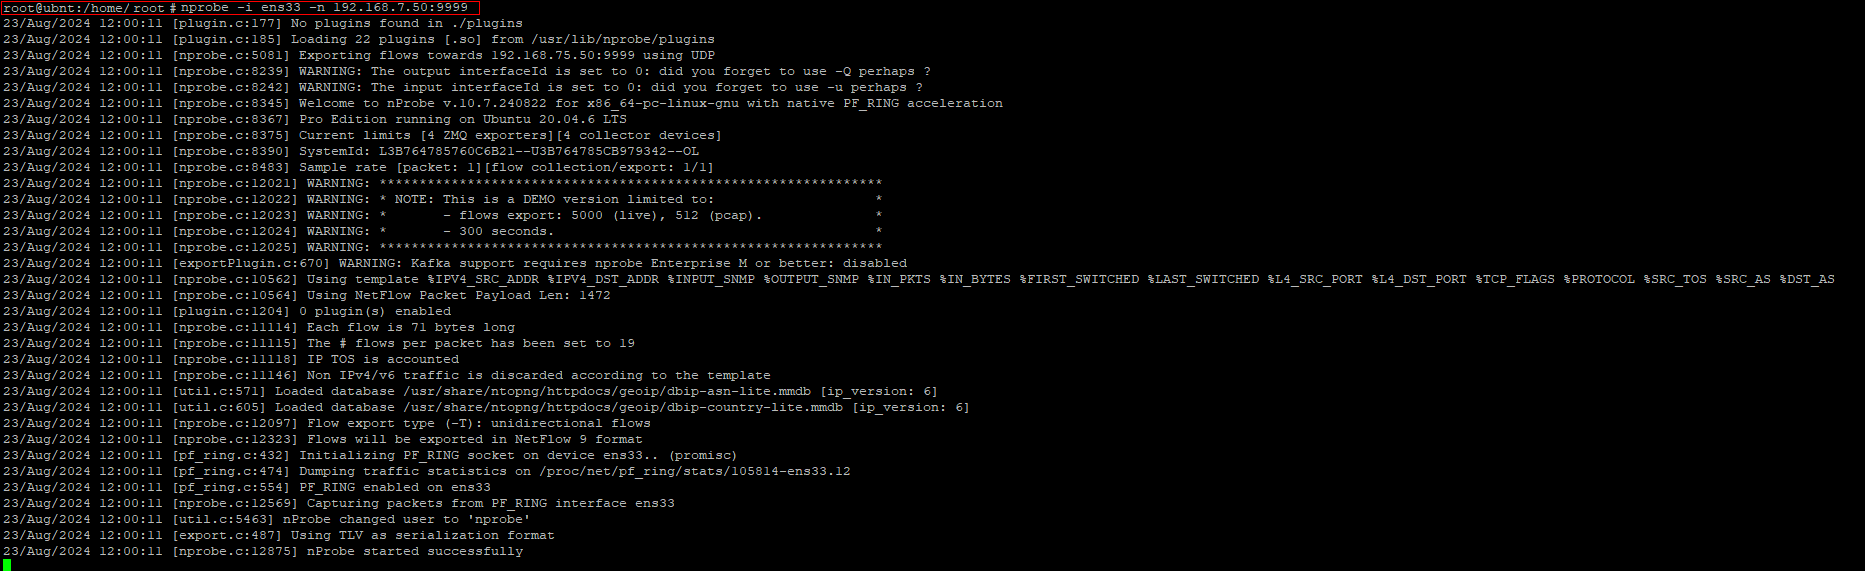The image size is (1865, 571).
Task: Click the root@ubnt shell prompt
Action: [90, 7]
